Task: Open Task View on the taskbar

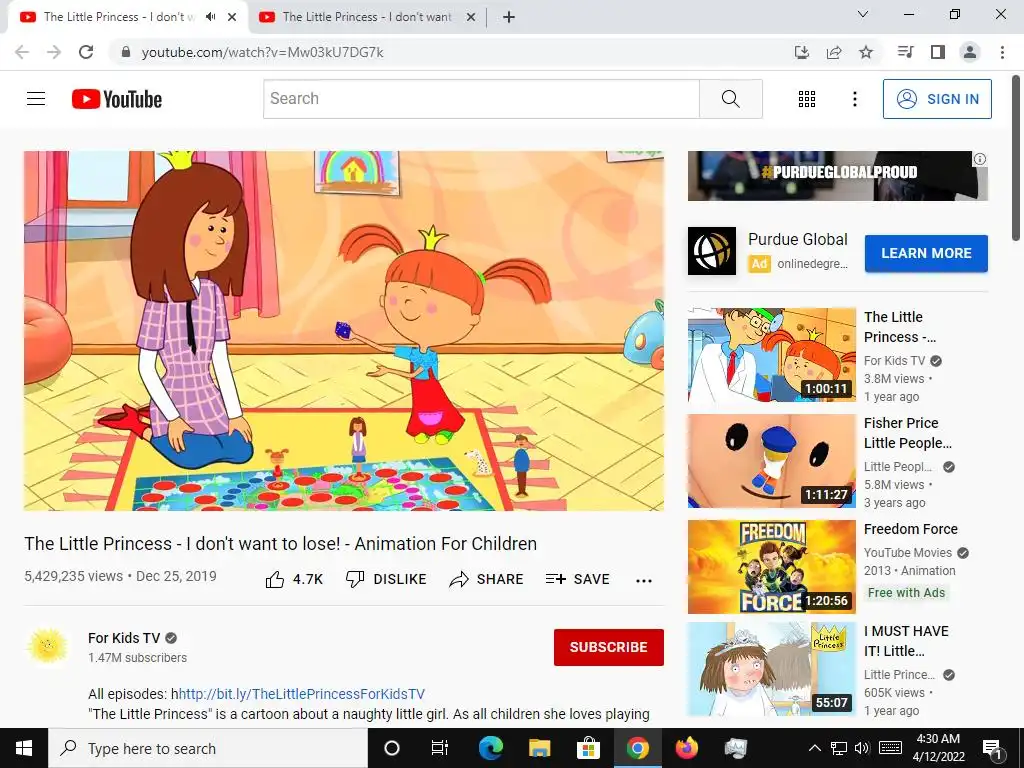Action: coord(440,748)
